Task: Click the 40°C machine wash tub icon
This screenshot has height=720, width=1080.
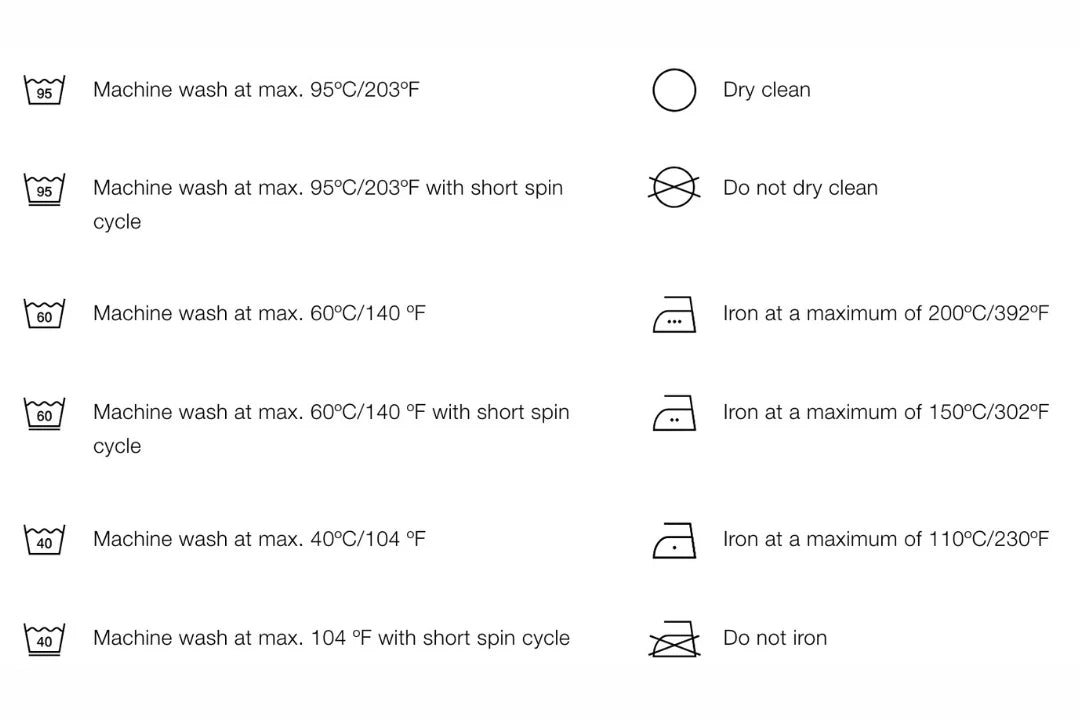Action: [44, 540]
